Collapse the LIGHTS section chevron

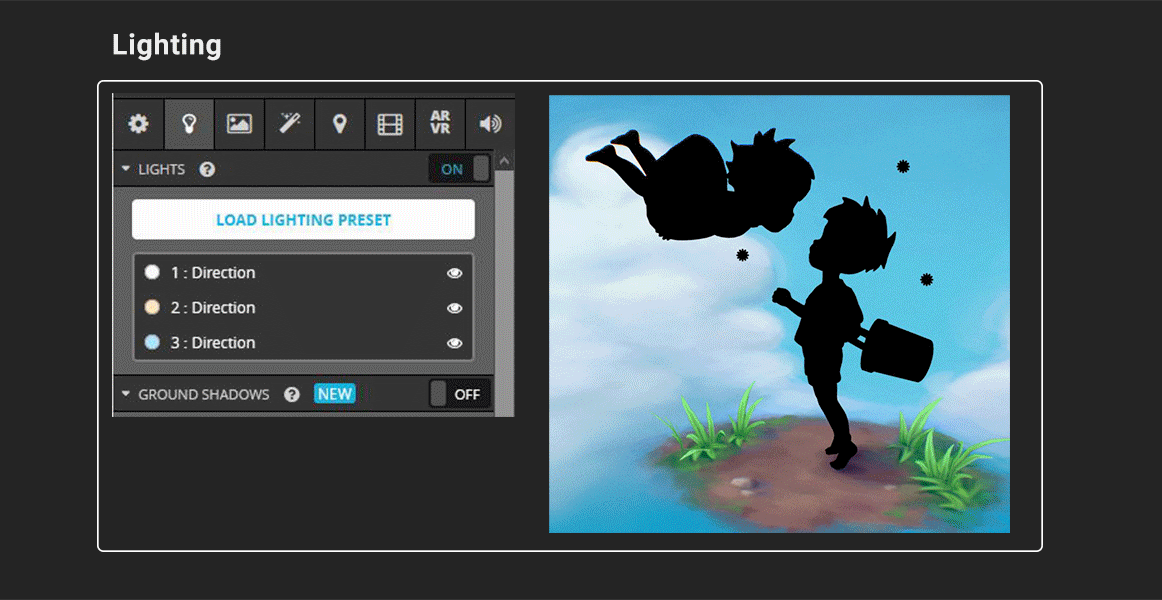125,169
